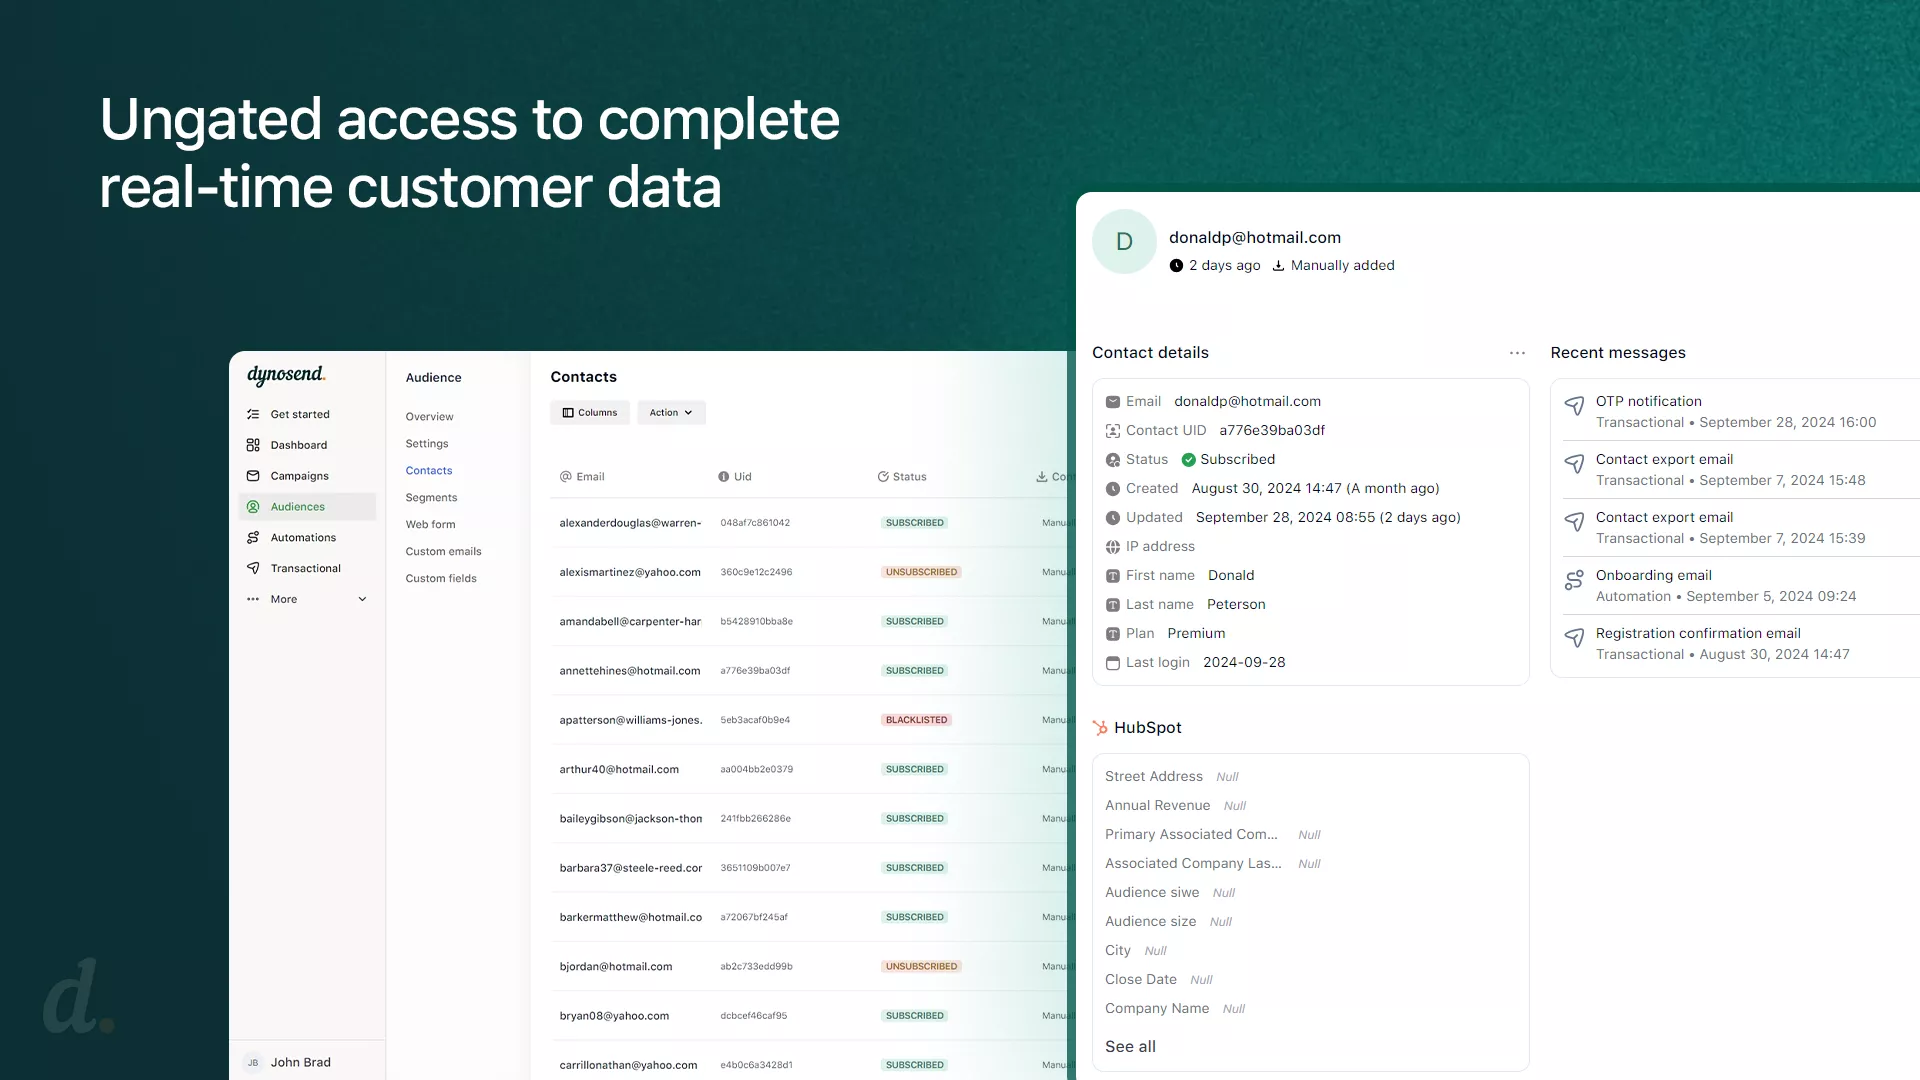Open the annettehines@hotmail.com contact row
The width and height of the screenshot is (1920, 1080).
click(630, 671)
